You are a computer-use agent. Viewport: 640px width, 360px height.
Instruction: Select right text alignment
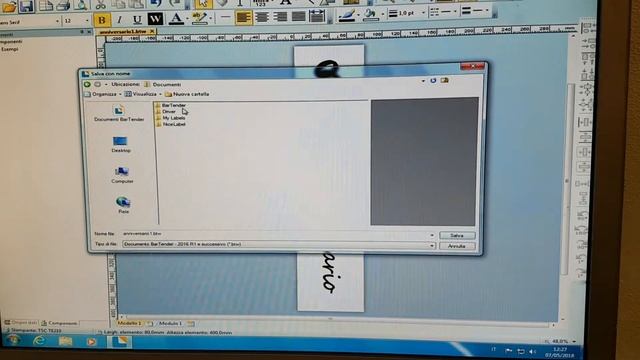(280, 17)
